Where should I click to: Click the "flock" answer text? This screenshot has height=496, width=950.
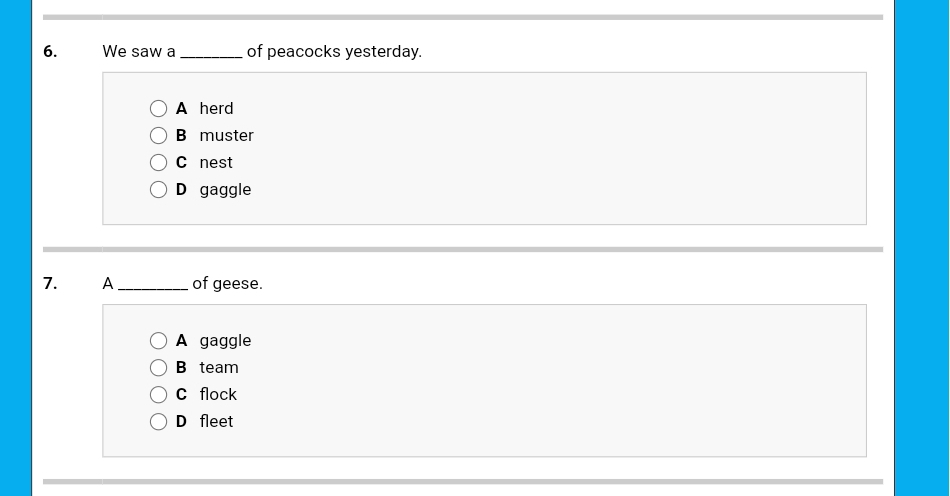(218, 395)
